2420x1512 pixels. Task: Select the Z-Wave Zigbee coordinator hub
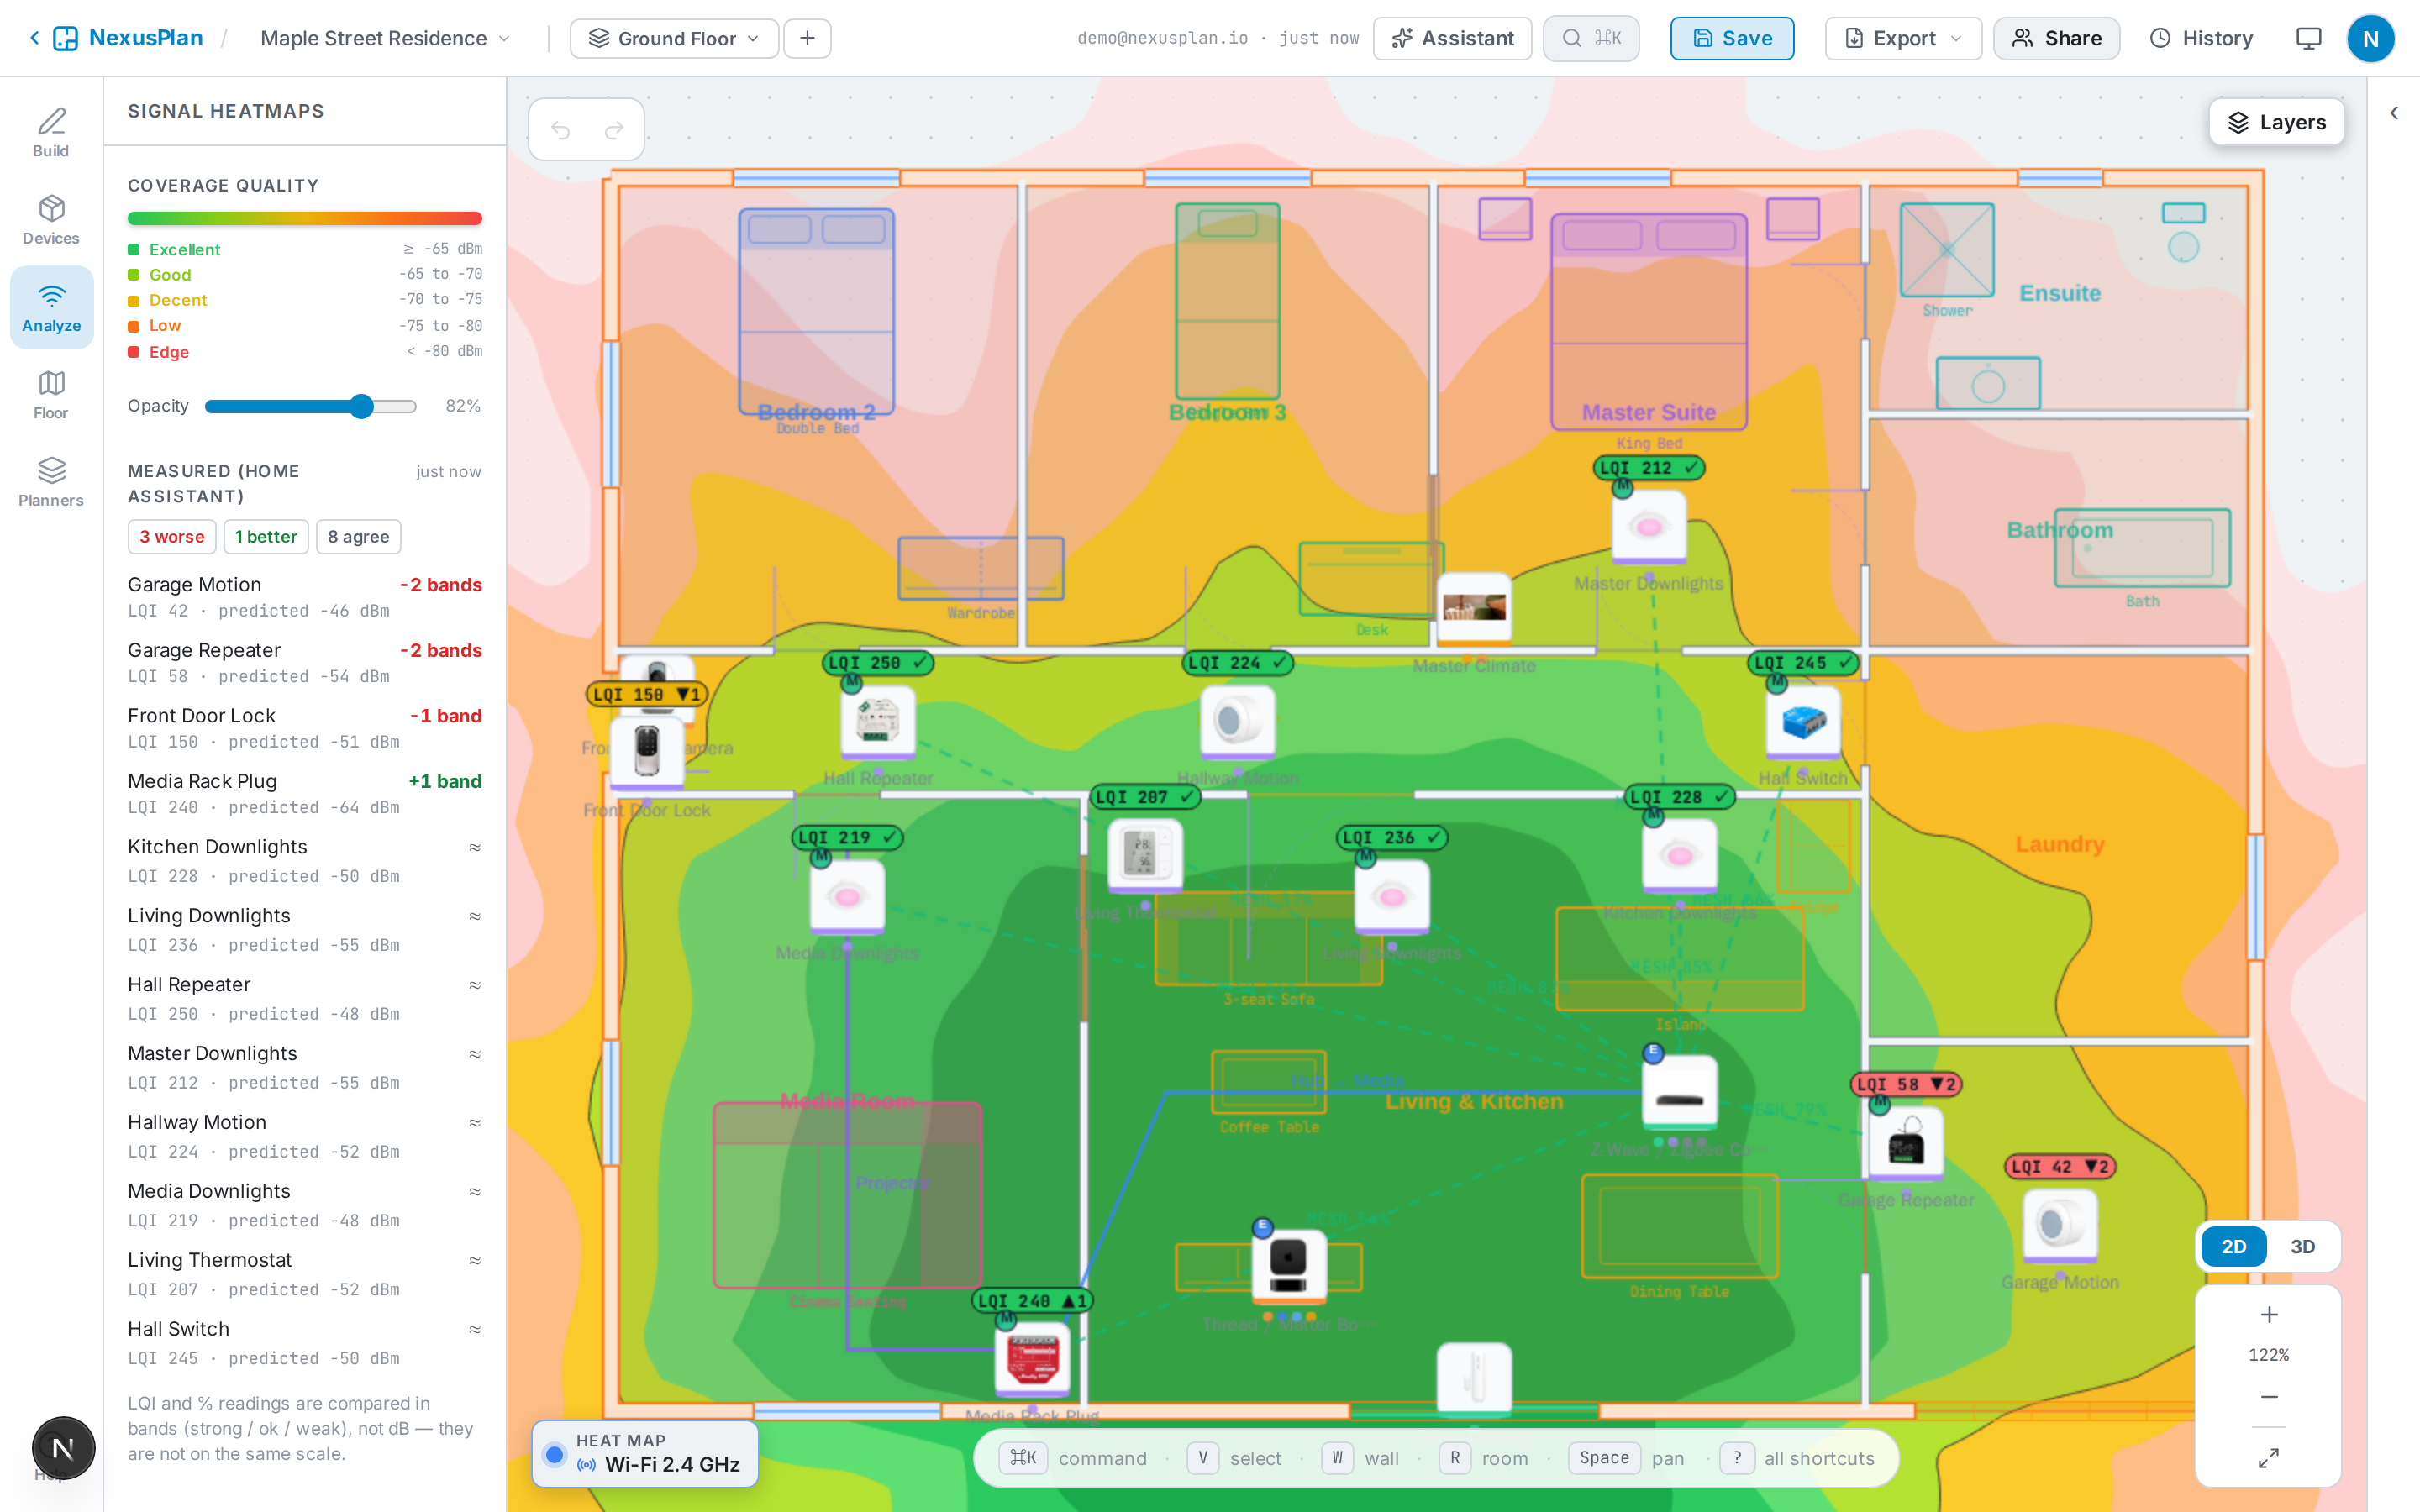(x=1680, y=1092)
